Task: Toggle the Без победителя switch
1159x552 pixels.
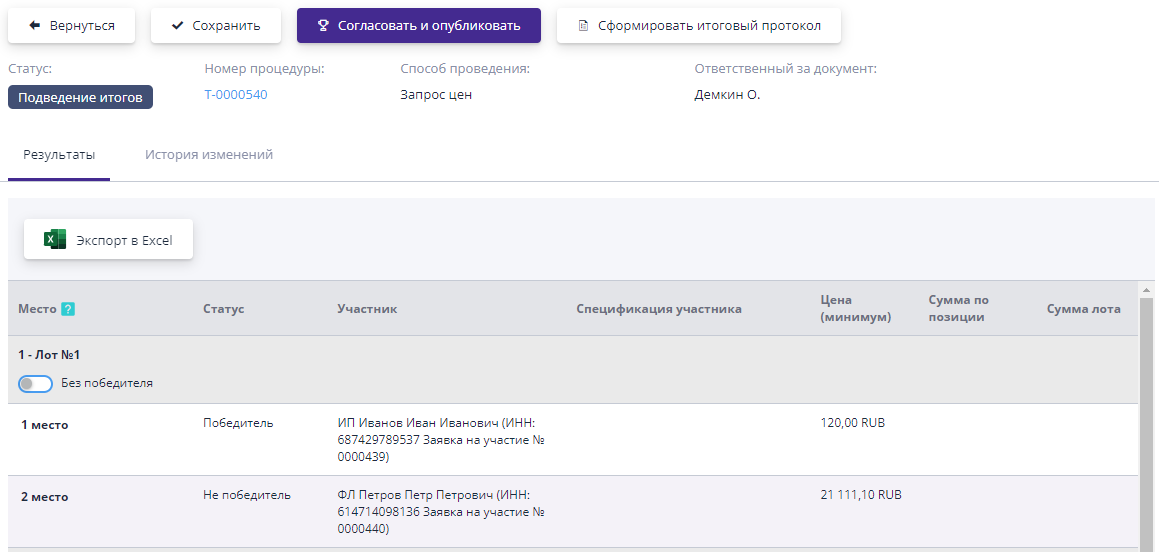Action: coord(35,384)
